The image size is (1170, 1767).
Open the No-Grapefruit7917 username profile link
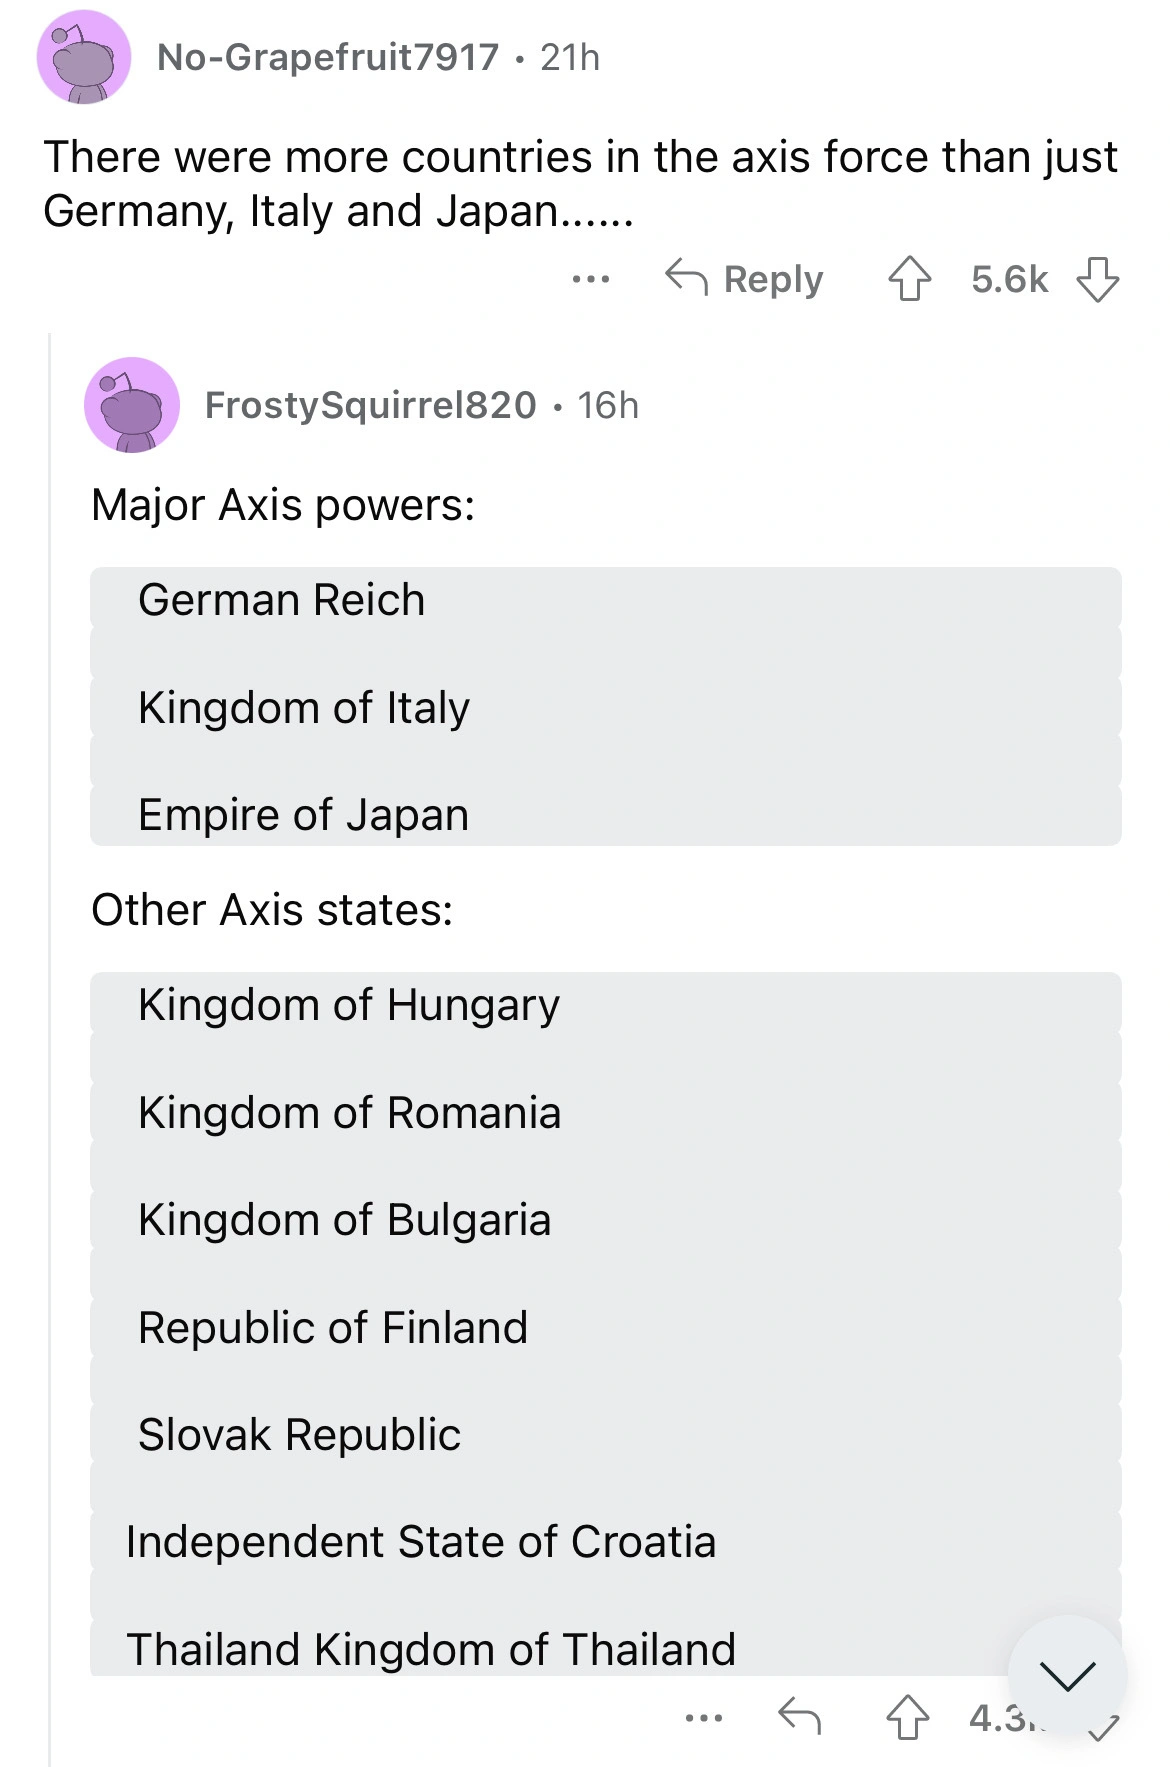click(x=328, y=57)
